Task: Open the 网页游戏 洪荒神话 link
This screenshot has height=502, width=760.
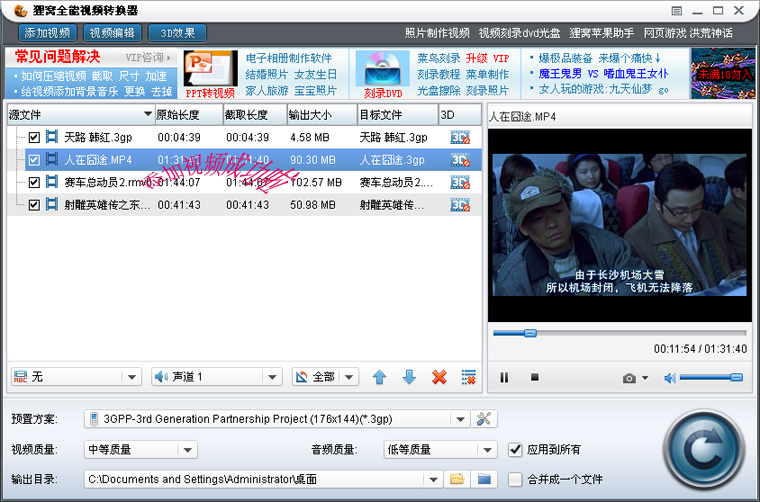Action: click(688, 33)
